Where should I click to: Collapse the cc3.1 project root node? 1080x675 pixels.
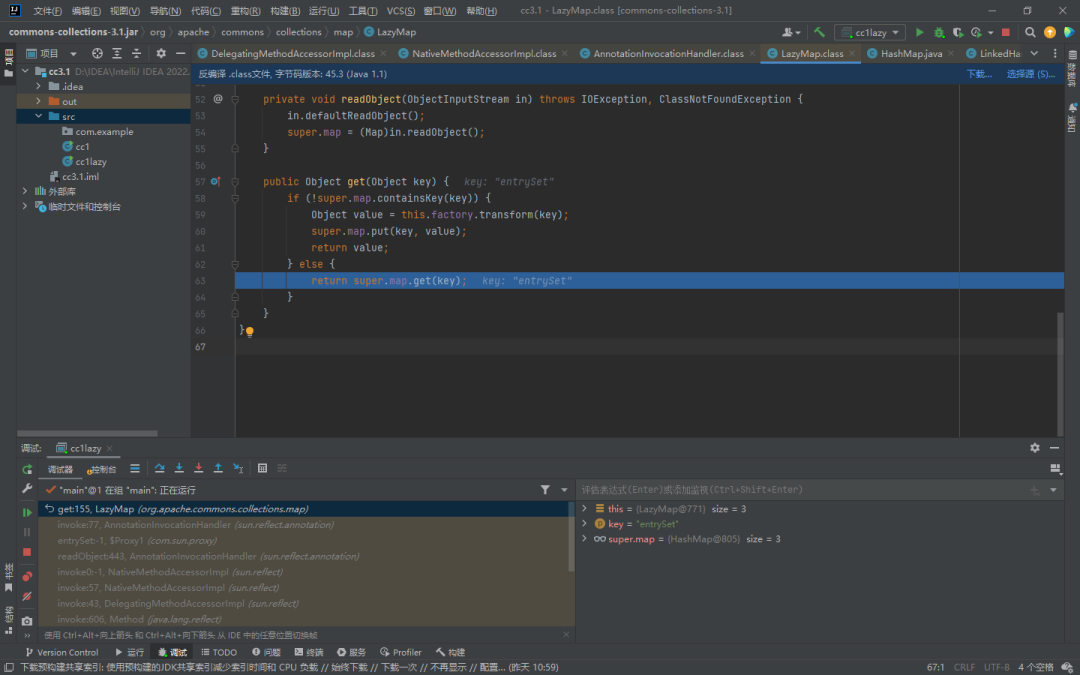pos(25,71)
